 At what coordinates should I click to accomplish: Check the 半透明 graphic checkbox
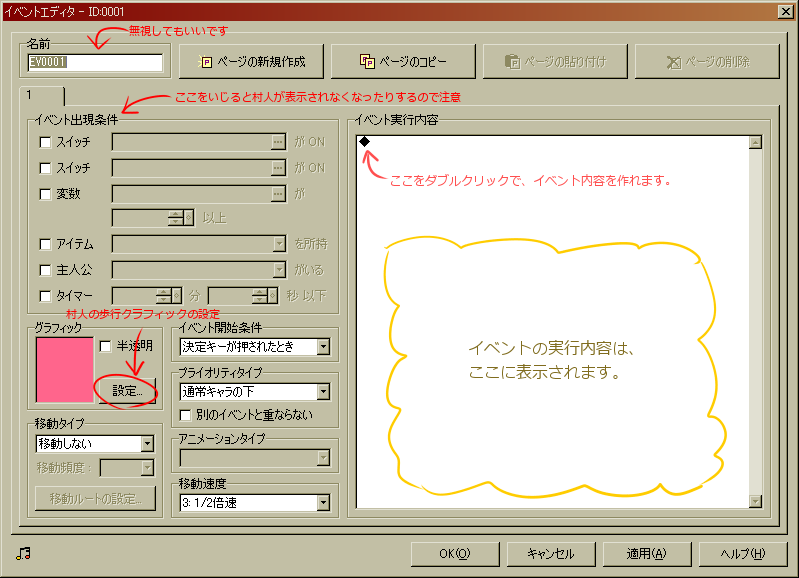pyautogui.click(x=105, y=346)
